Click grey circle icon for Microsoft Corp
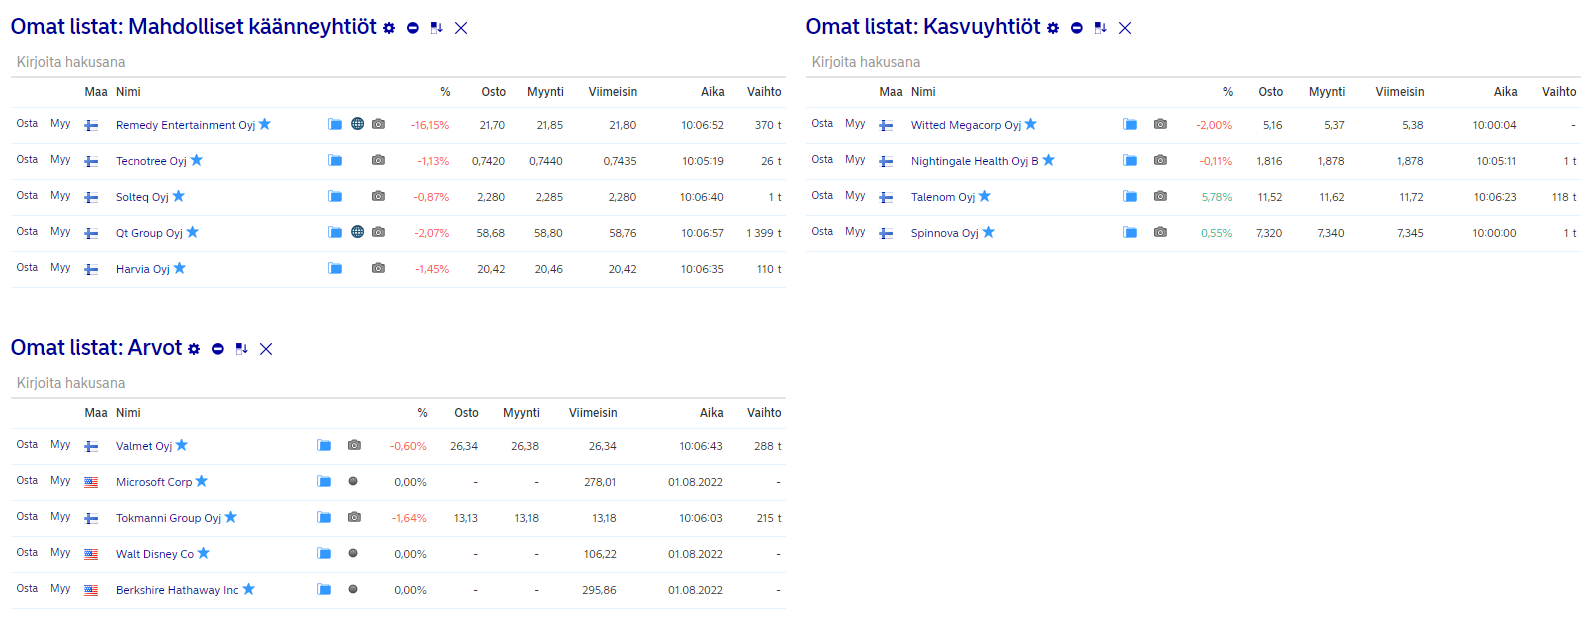This screenshot has width=1584, height=620. 353,481
